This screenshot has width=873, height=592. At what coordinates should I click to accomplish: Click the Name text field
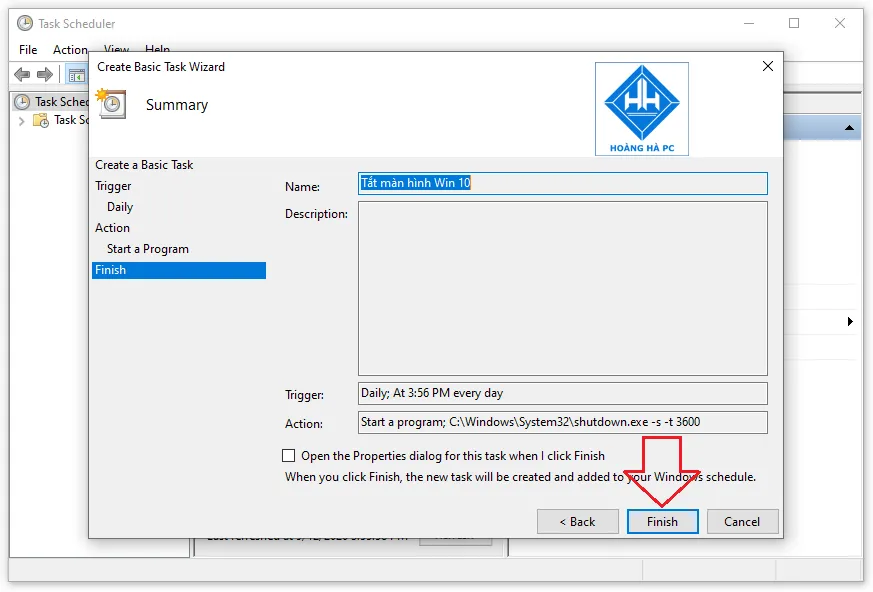(x=562, y=184)
